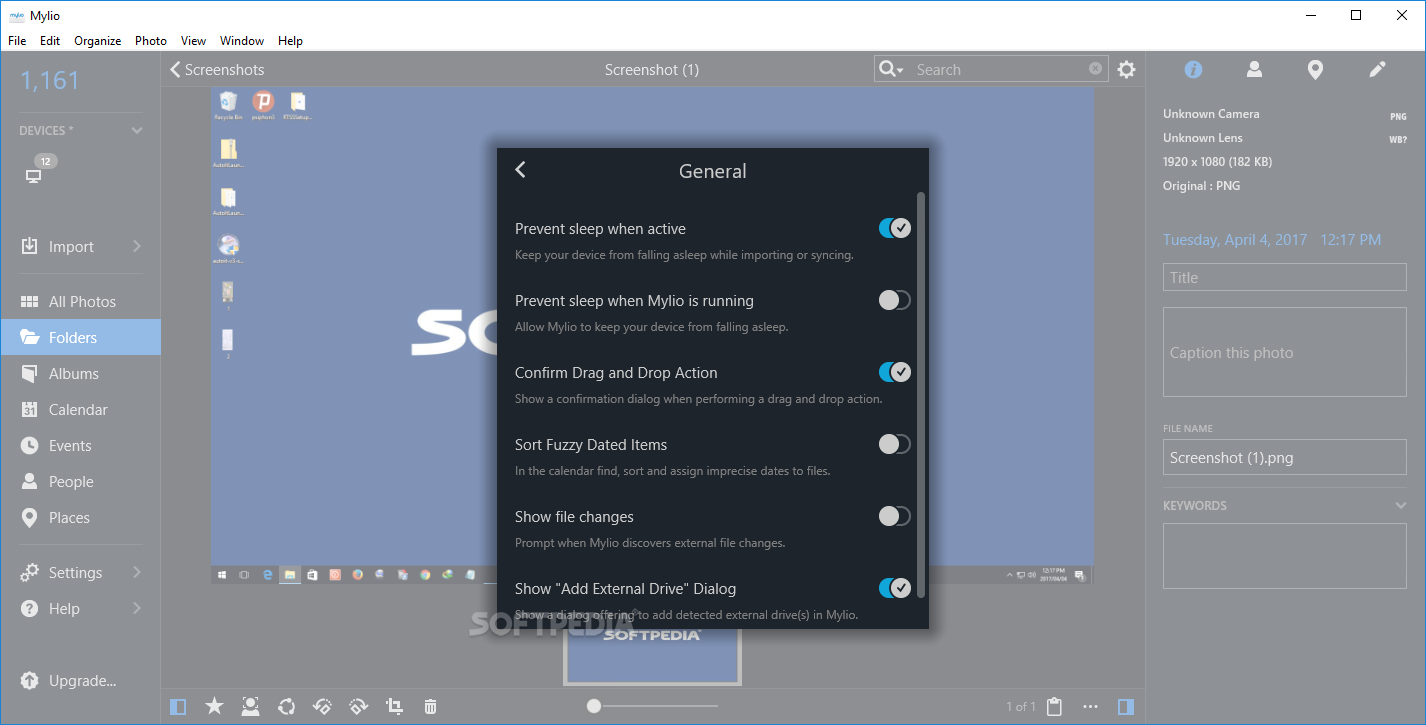Click the General settings scrollbar
Image resolution: width=1426 pixels, height=725 pixels.
point(921,395)
